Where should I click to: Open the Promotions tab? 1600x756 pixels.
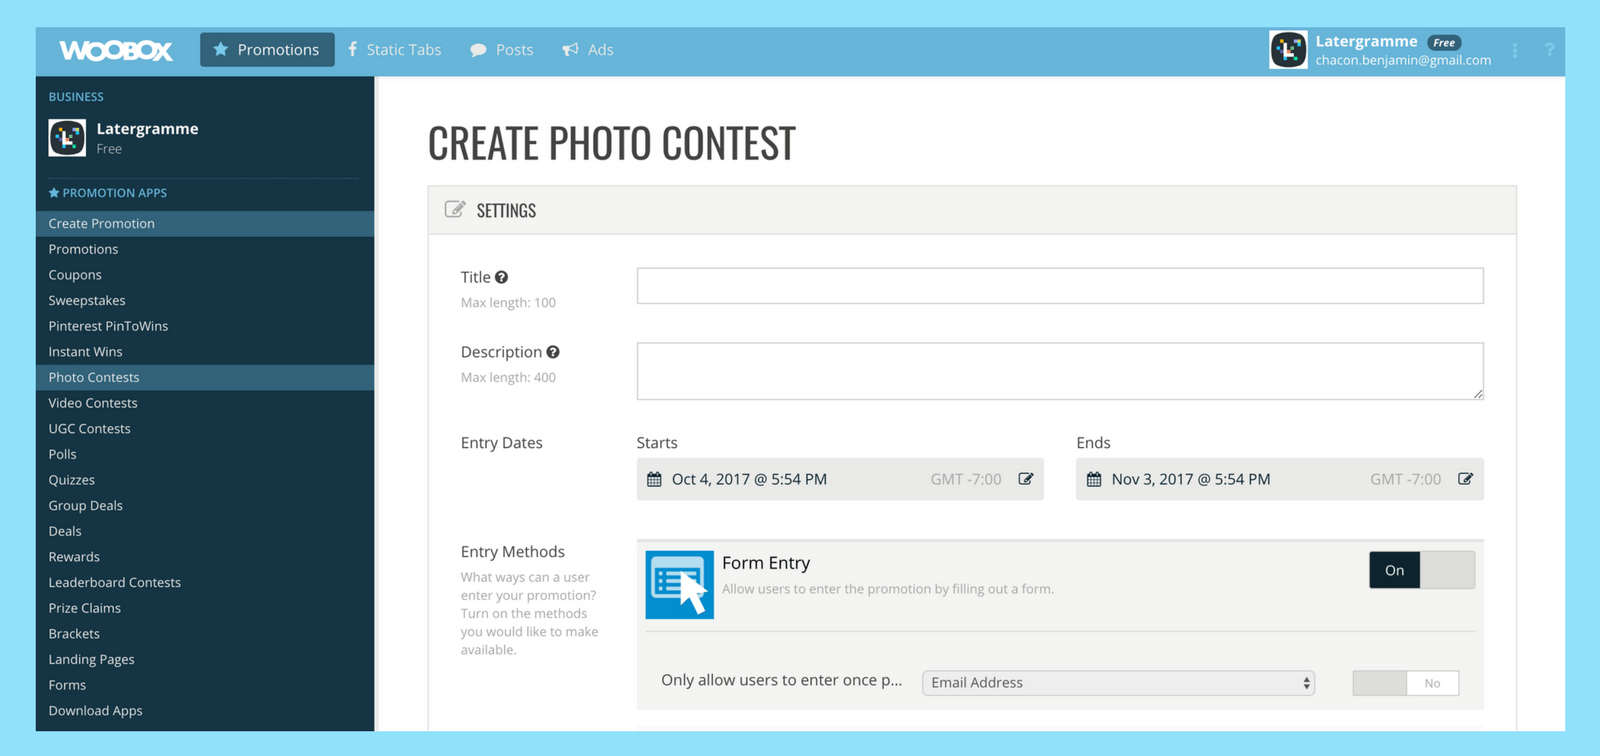[267, 49]
